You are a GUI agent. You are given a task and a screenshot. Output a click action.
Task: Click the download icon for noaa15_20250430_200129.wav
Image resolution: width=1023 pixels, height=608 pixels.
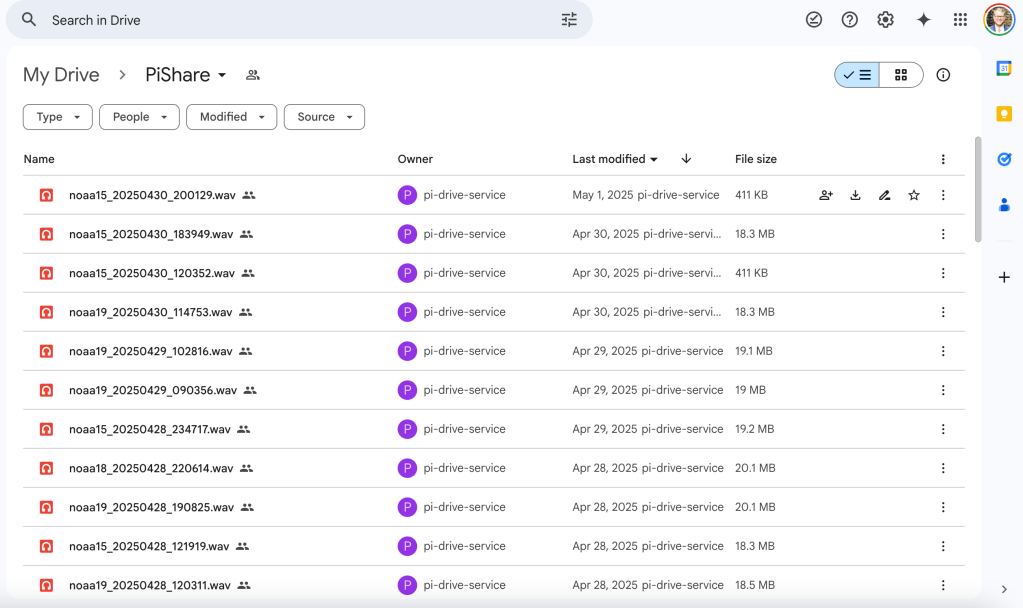pos(855,195)
